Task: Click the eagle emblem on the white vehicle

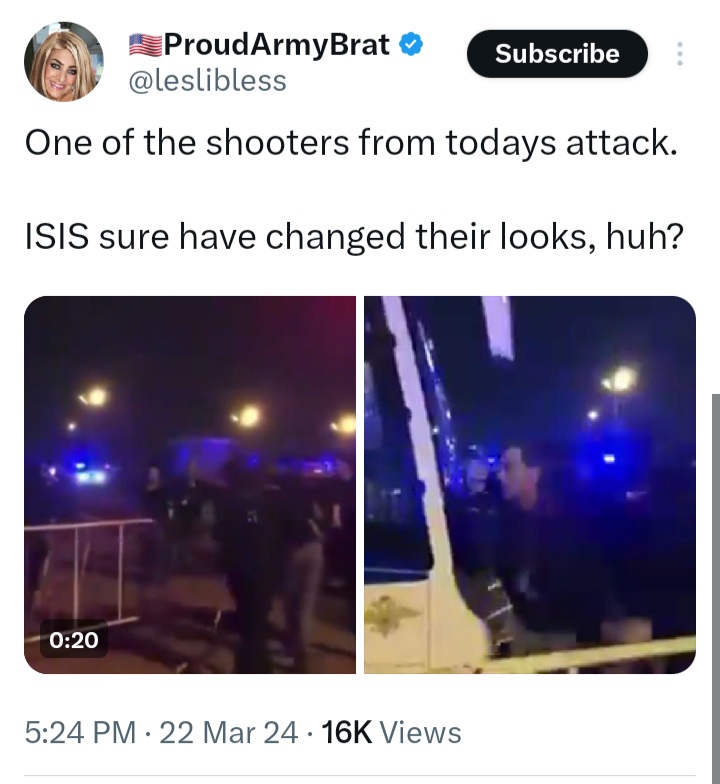Action: [x=392, y=616]
